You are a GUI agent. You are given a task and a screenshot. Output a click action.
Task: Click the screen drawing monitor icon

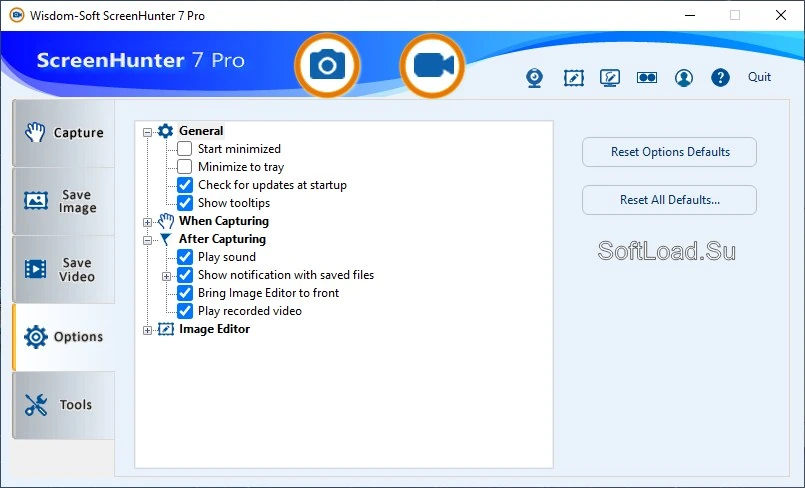[x=610, y=77]
